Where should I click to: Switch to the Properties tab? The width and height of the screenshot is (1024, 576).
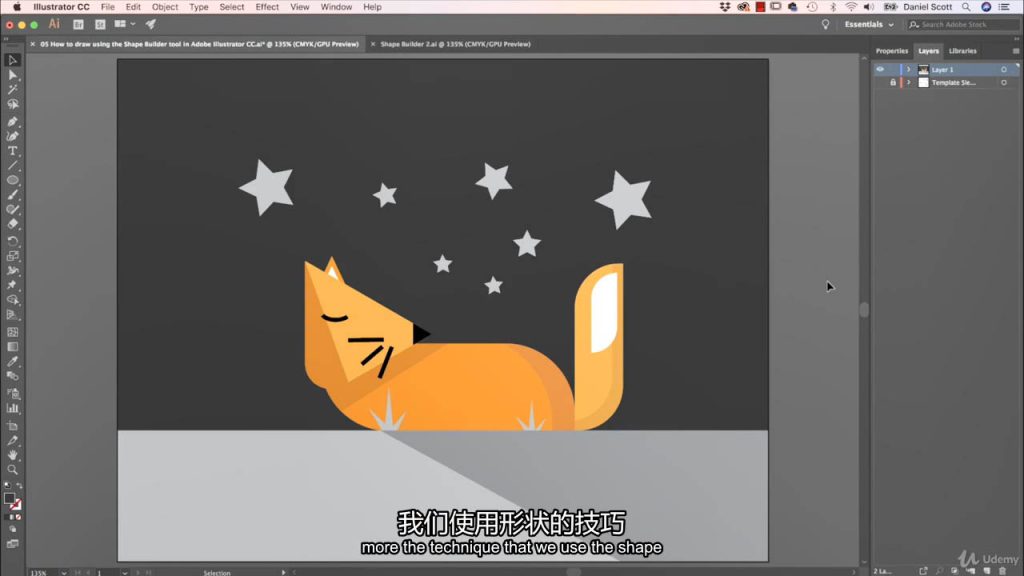pyautogui.click(x=891, y=51)
